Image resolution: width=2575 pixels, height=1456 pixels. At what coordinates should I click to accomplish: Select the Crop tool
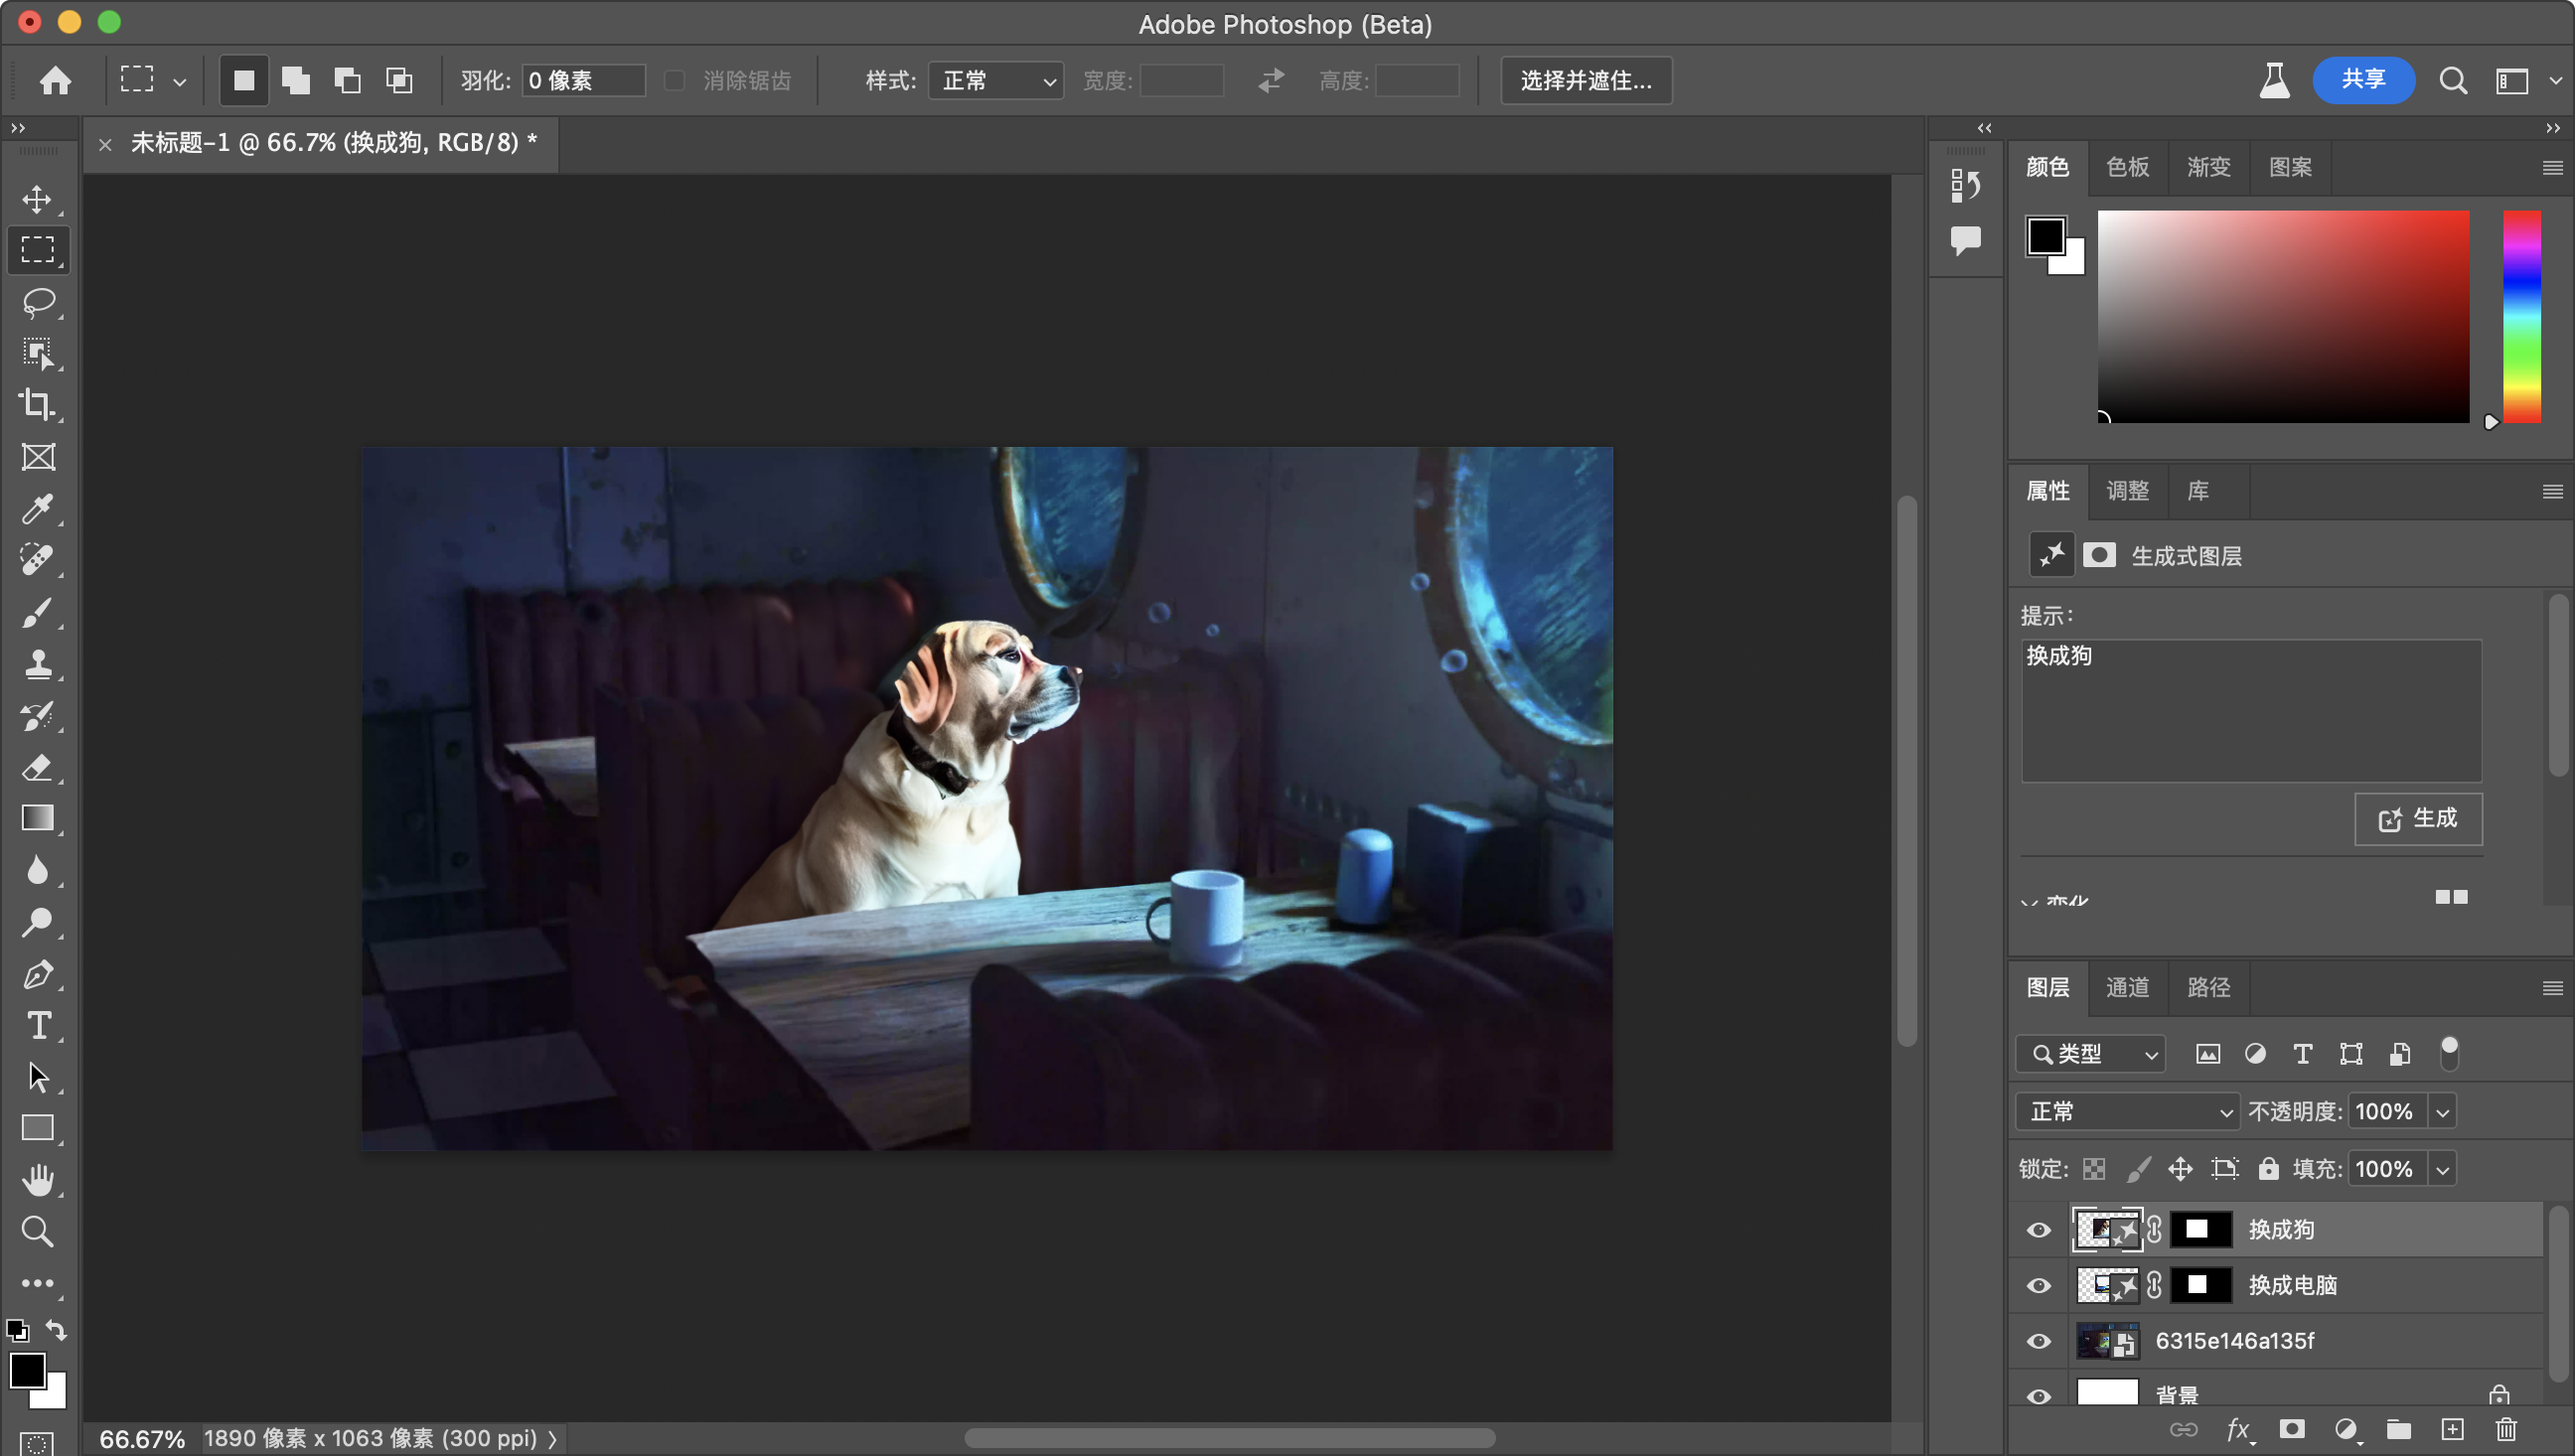click(x=38, y=405)
